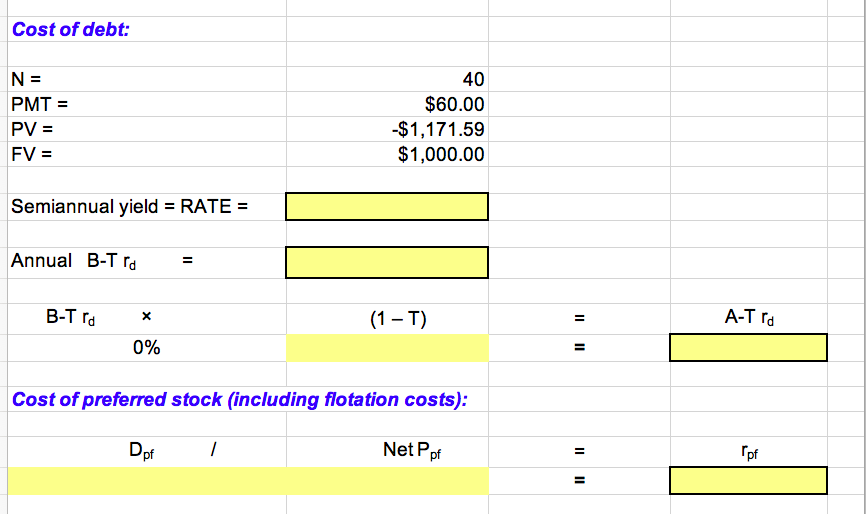
Task: Click the 'PMT =' label cell
Action: [x=147, y=104]
